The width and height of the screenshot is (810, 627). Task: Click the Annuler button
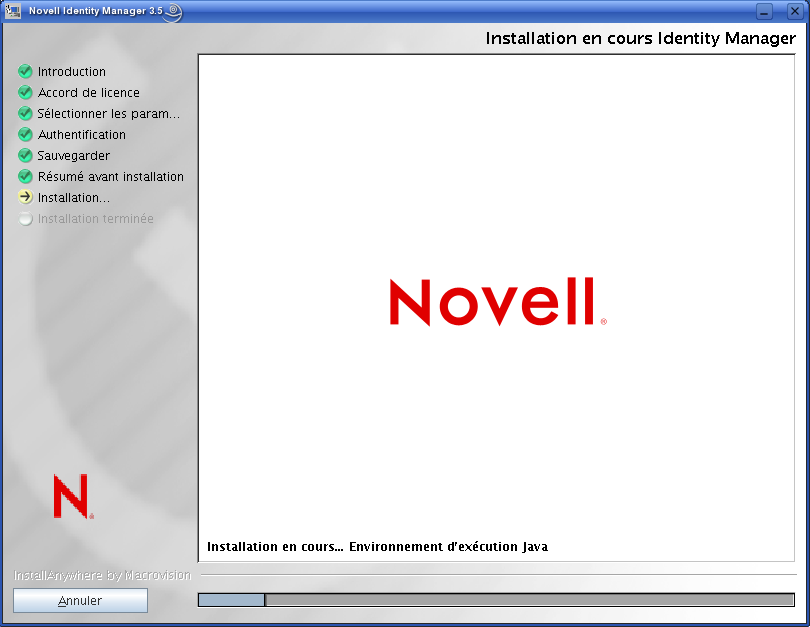80,600
